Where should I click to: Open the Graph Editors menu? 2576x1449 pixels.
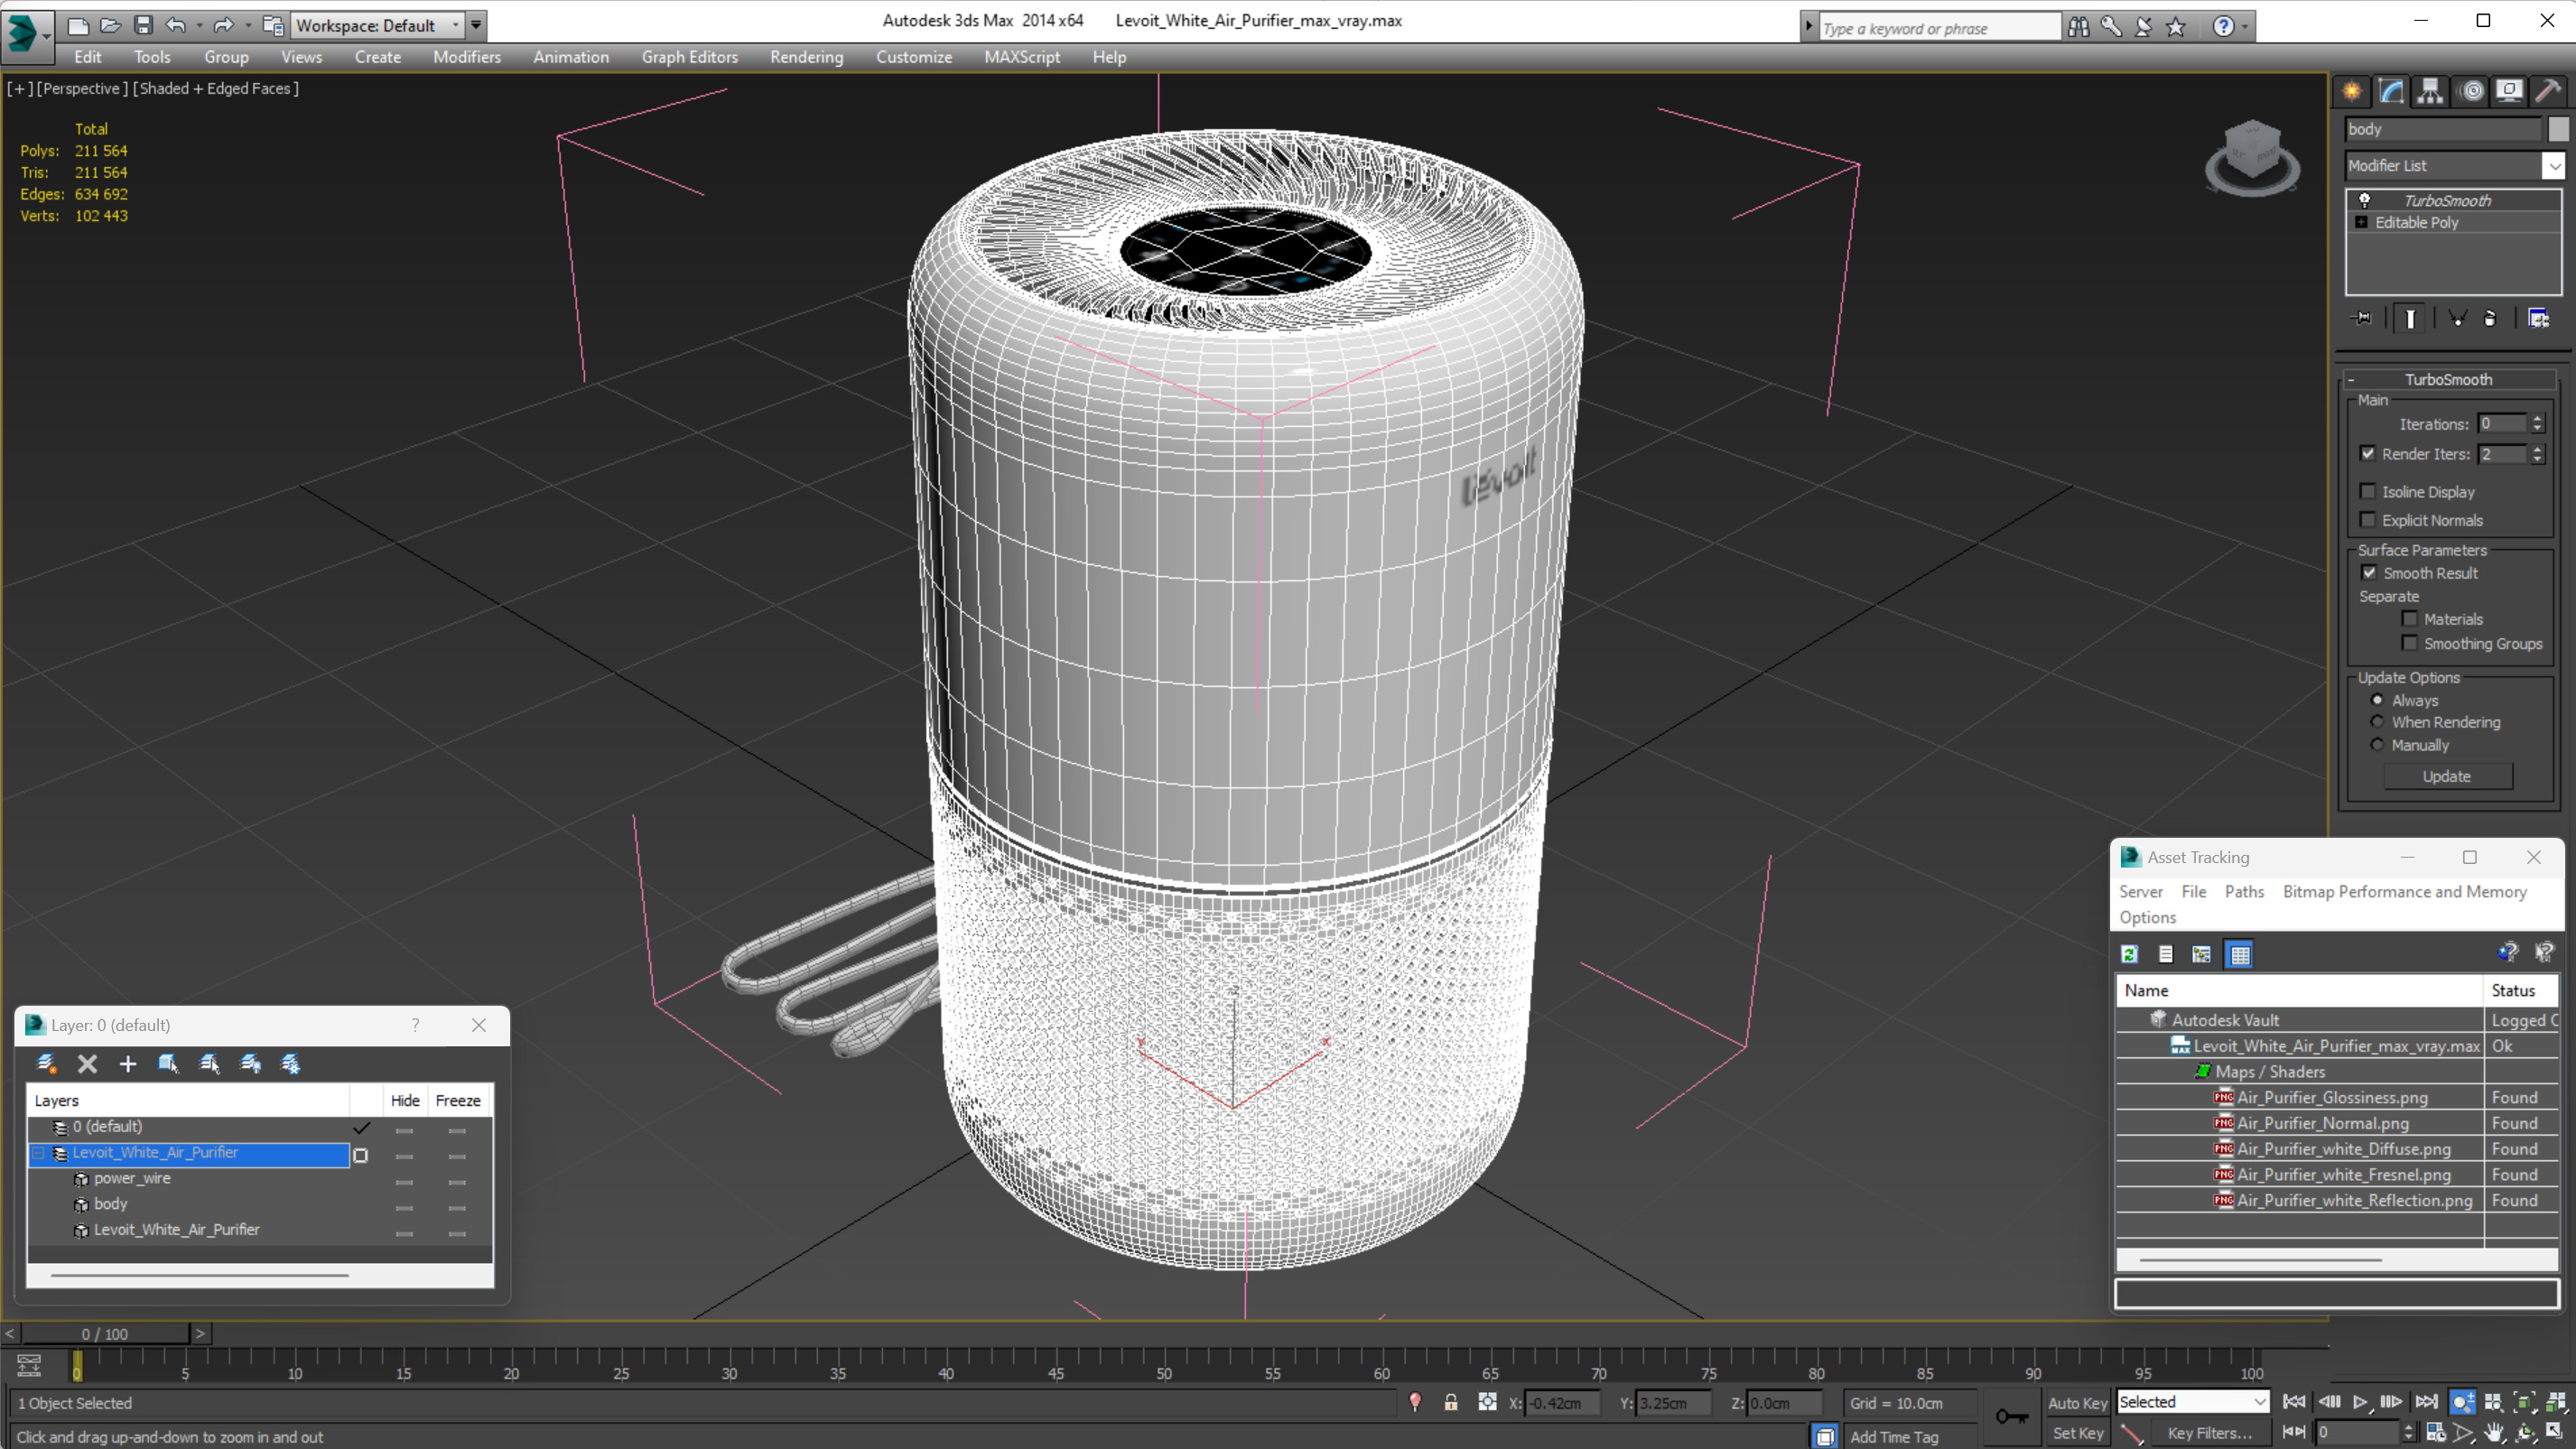(x=689, y=57)
